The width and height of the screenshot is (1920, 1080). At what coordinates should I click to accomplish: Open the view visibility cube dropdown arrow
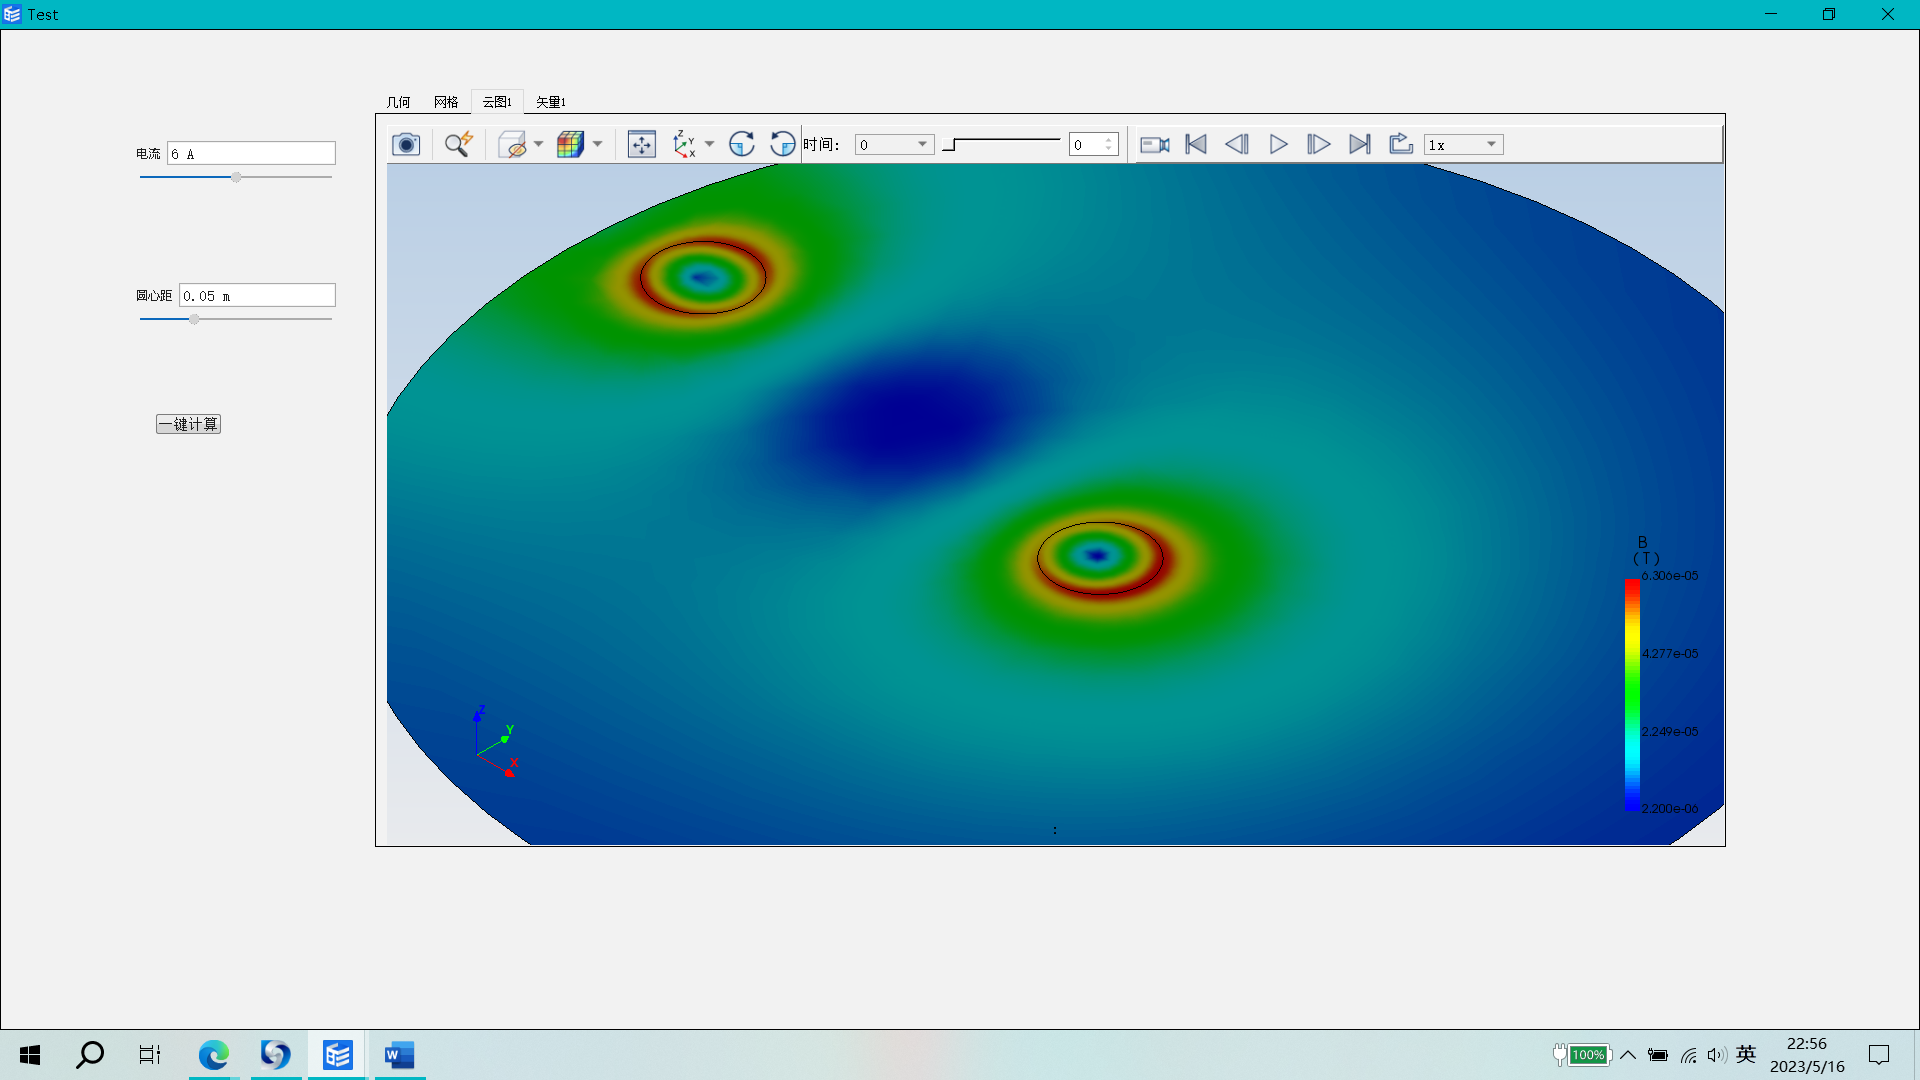tap(538, 144)
